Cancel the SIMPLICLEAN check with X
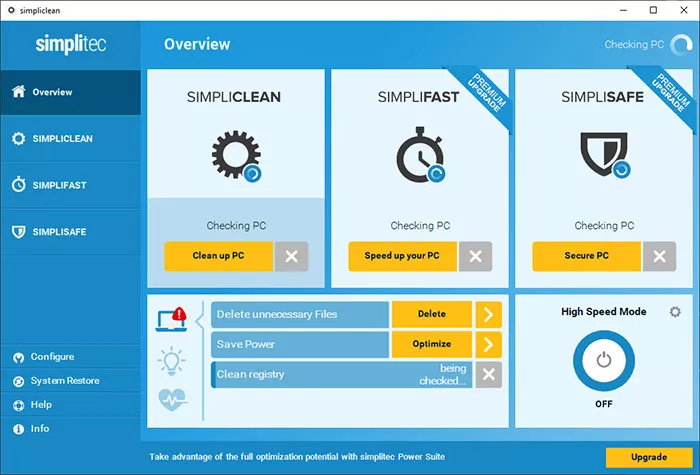 [x=292, y=256]
